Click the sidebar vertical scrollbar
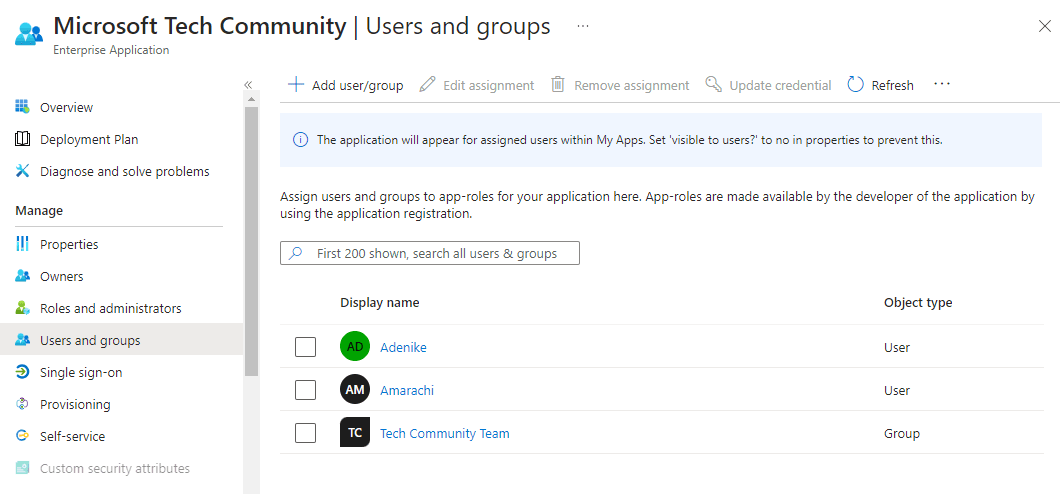This screenshot has height=494, width=1060. (251, 240)
